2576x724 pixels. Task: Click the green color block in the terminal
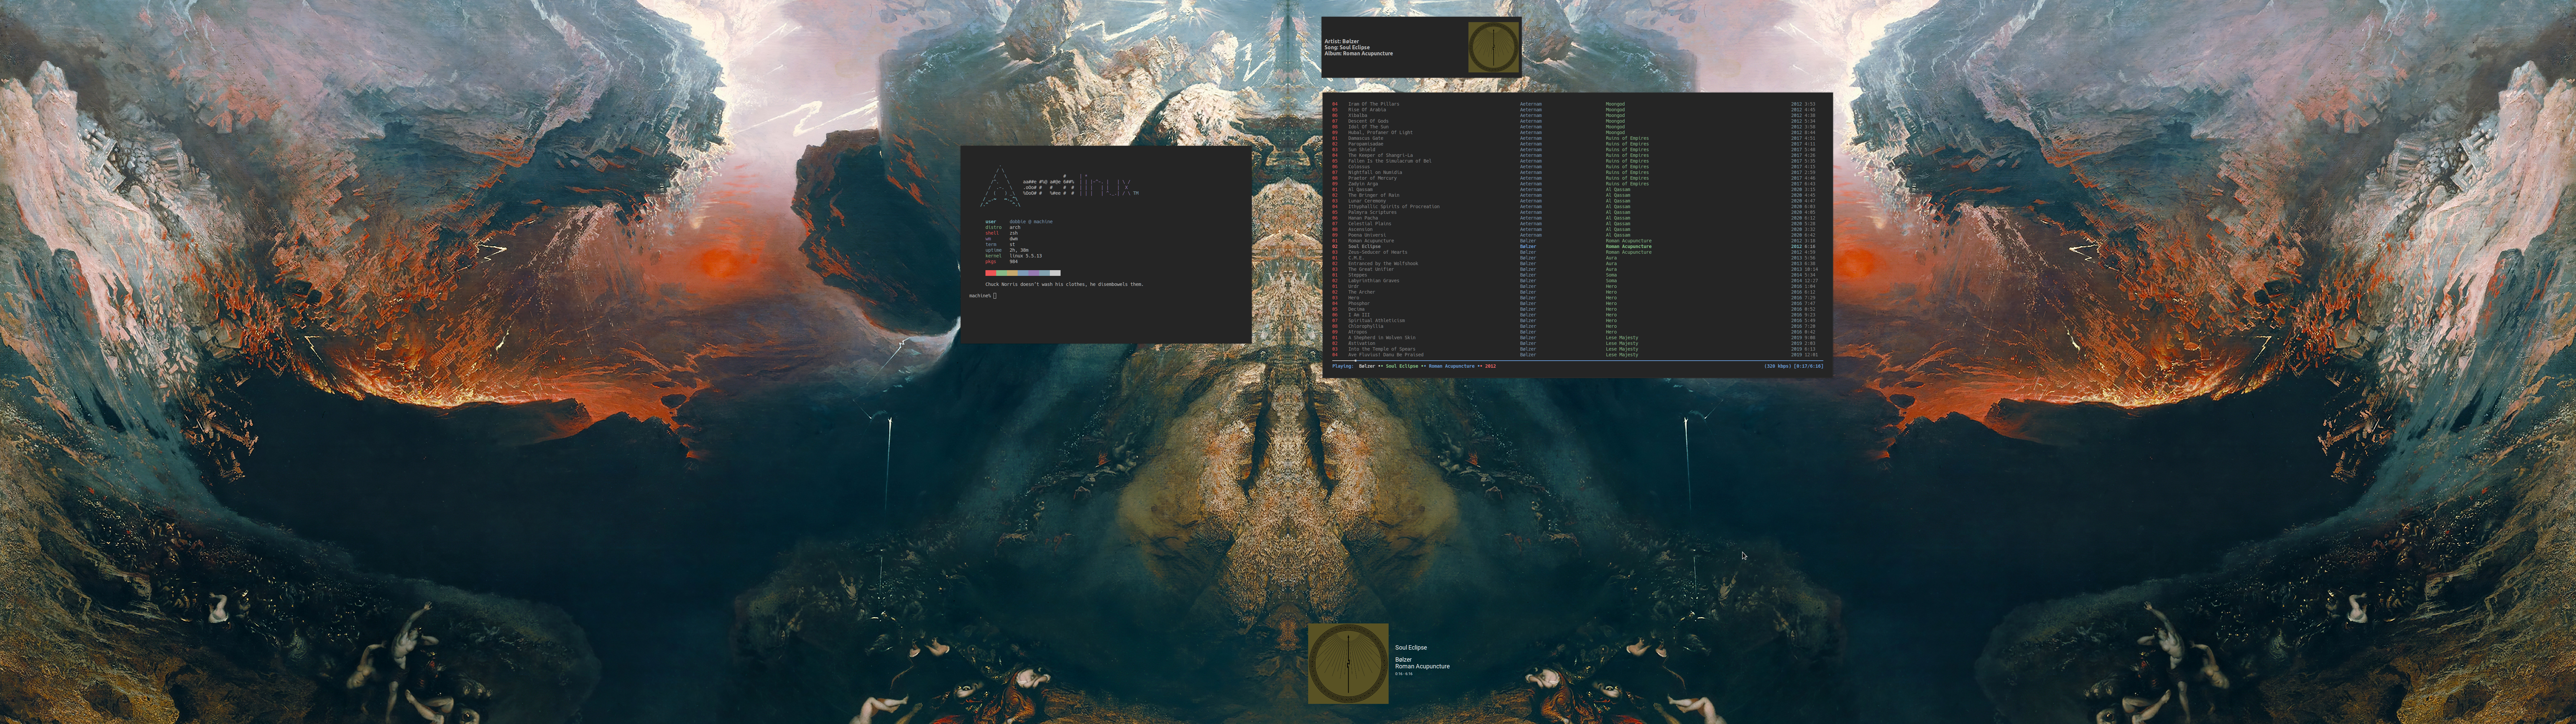[x=1002, y=273]
